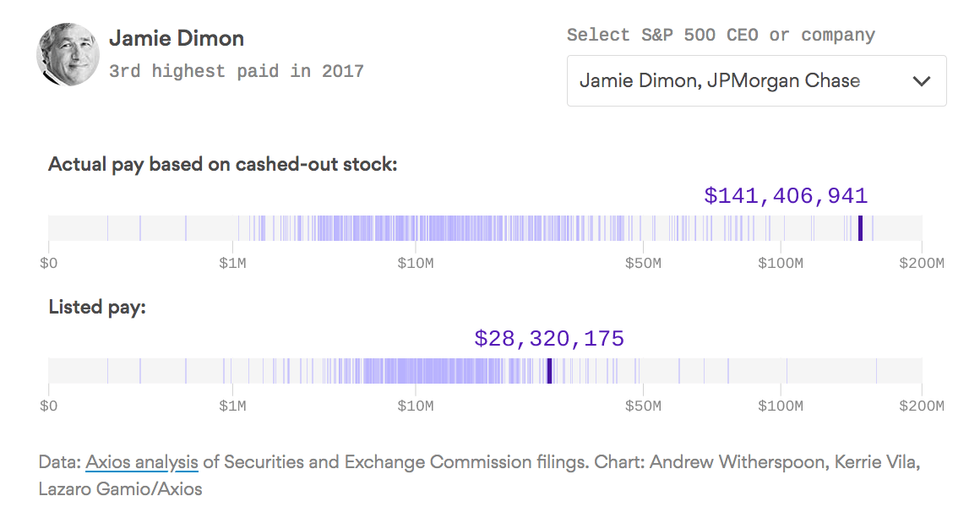Click the Jamie Dimon name heading
Image resolution: width=980 pixels, height=513 pixels.
coord(176,39)
